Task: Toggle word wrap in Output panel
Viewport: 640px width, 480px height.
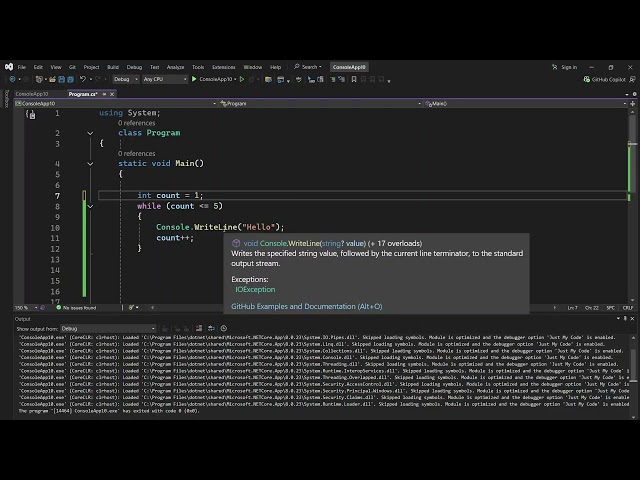Action: click(211, 328)
